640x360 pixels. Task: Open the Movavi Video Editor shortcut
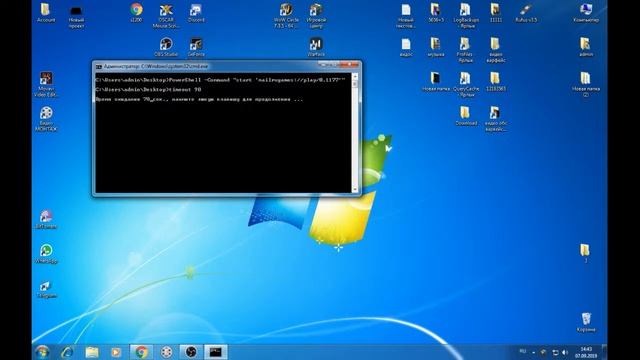(46, 84)
